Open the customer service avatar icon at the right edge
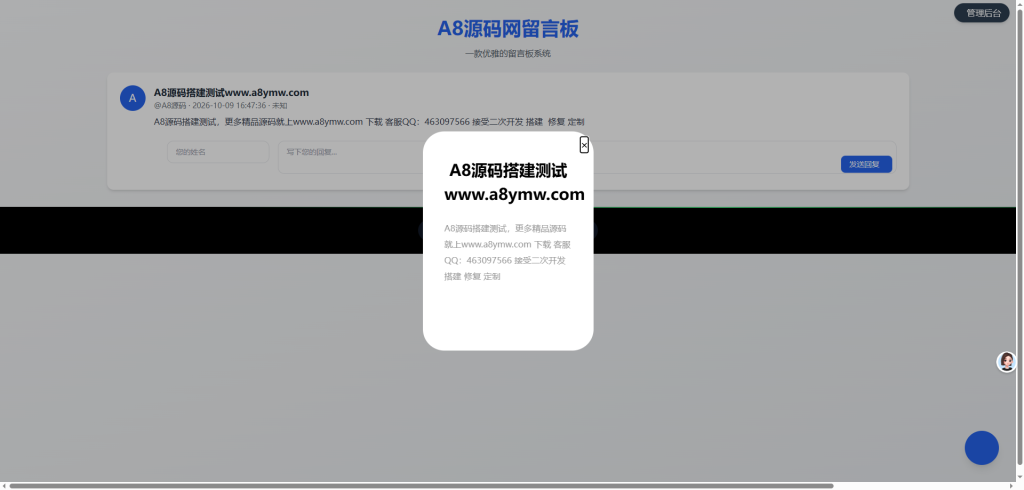The height and width of the screenshot is (490, 1024). (x=1006, y=362)
